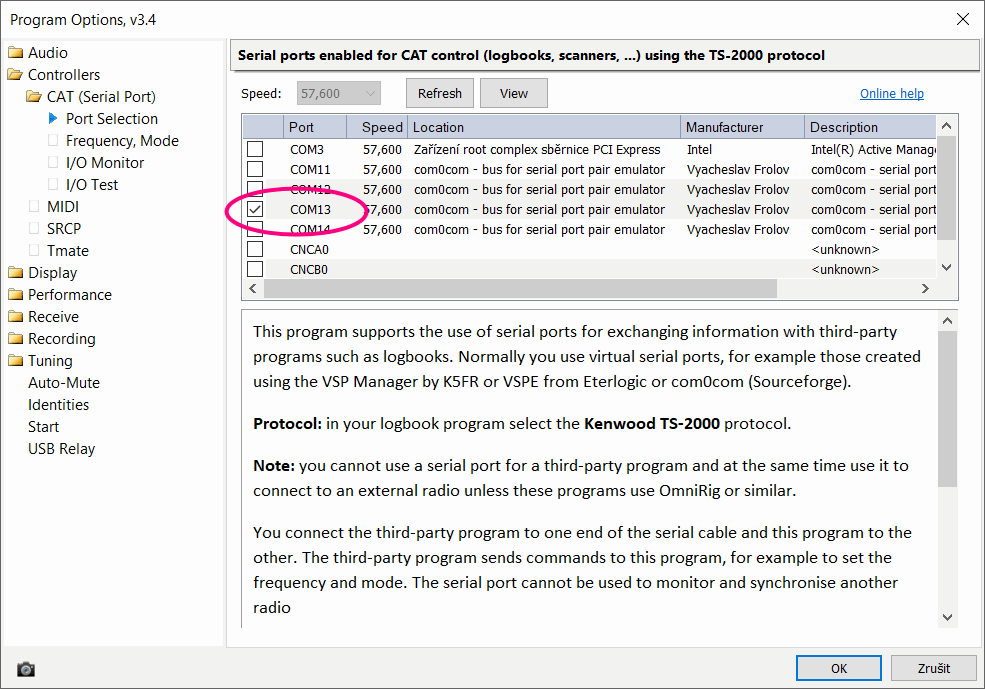Click the CAT (Serial Port) folder icon
Viewport: 985px width, 689px height.
click(x=34, y=96)
